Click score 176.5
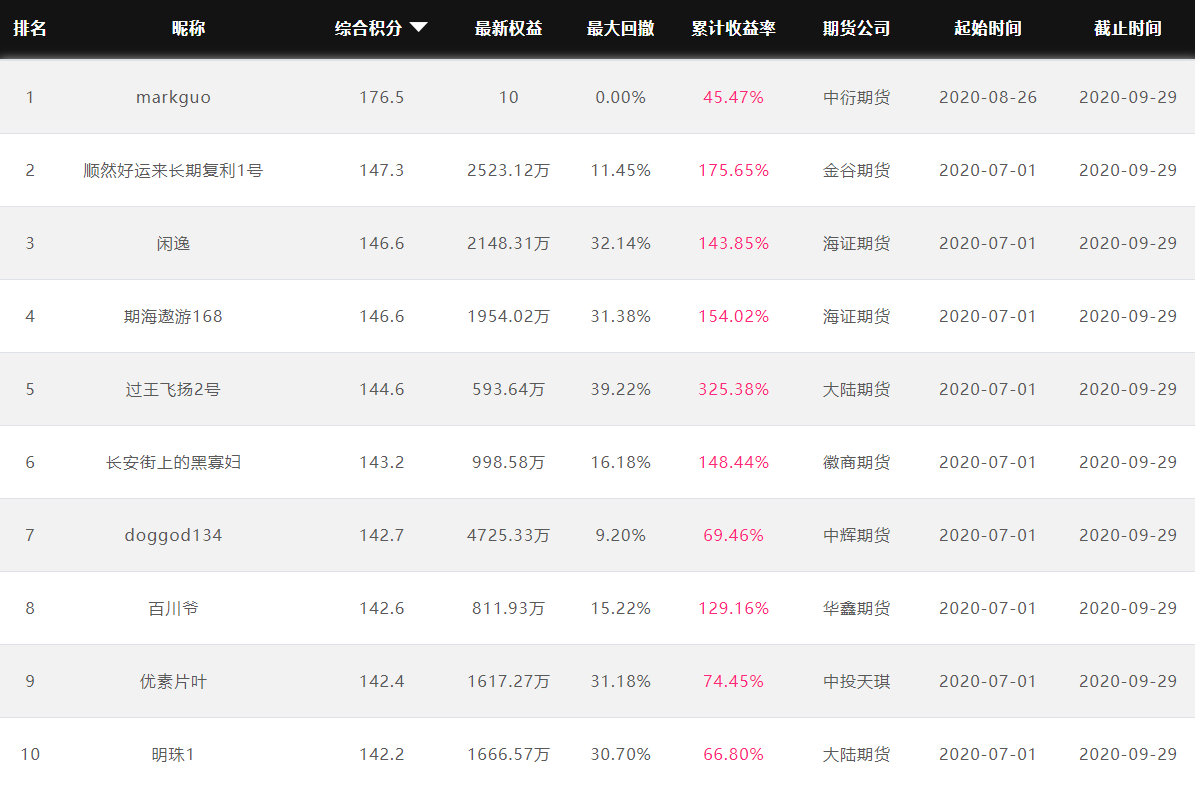Image resolution: width=1195 pixels, height=785 pixels. [382, 98]
